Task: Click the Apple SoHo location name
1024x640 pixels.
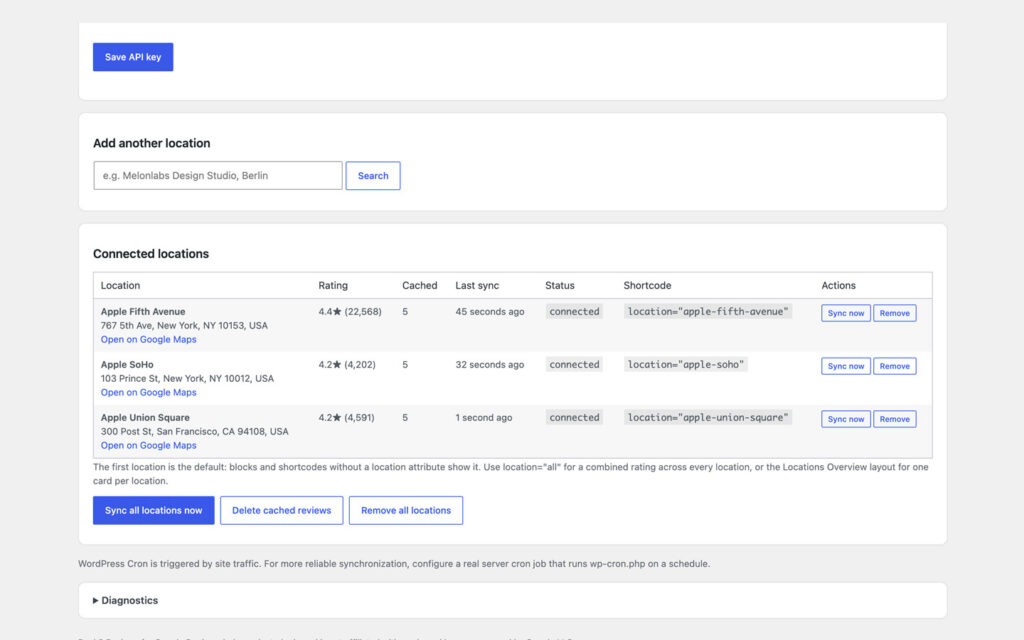Action: (x=127, y=364)
